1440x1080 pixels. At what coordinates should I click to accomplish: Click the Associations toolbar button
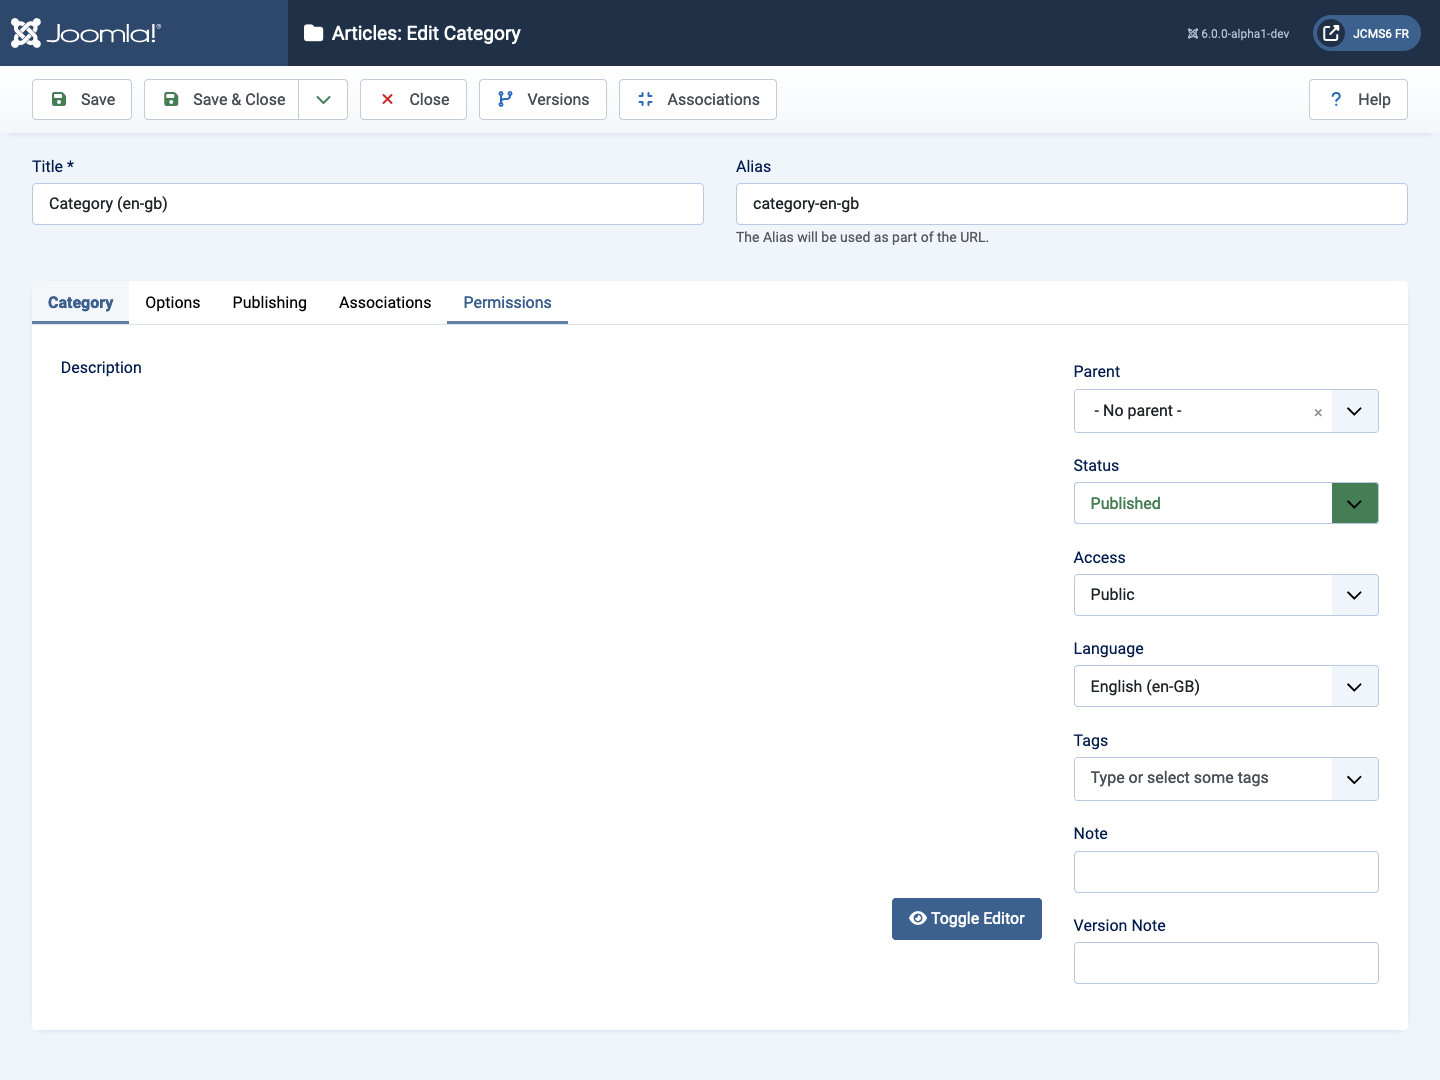698,99
